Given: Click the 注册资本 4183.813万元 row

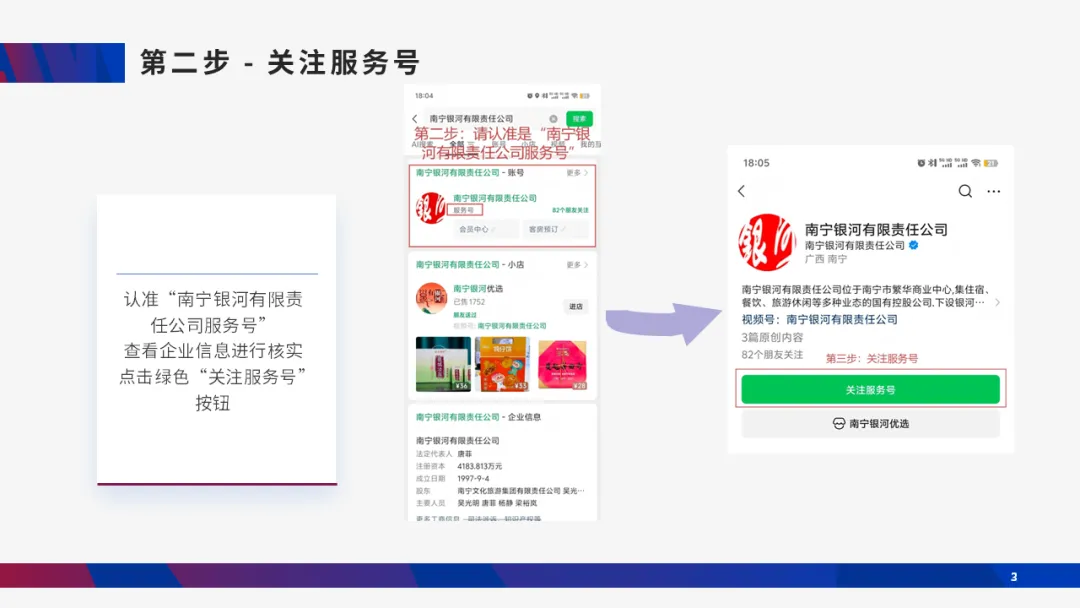Looking at the screenshot, I should pyautogui.click(x=459, y=466).
